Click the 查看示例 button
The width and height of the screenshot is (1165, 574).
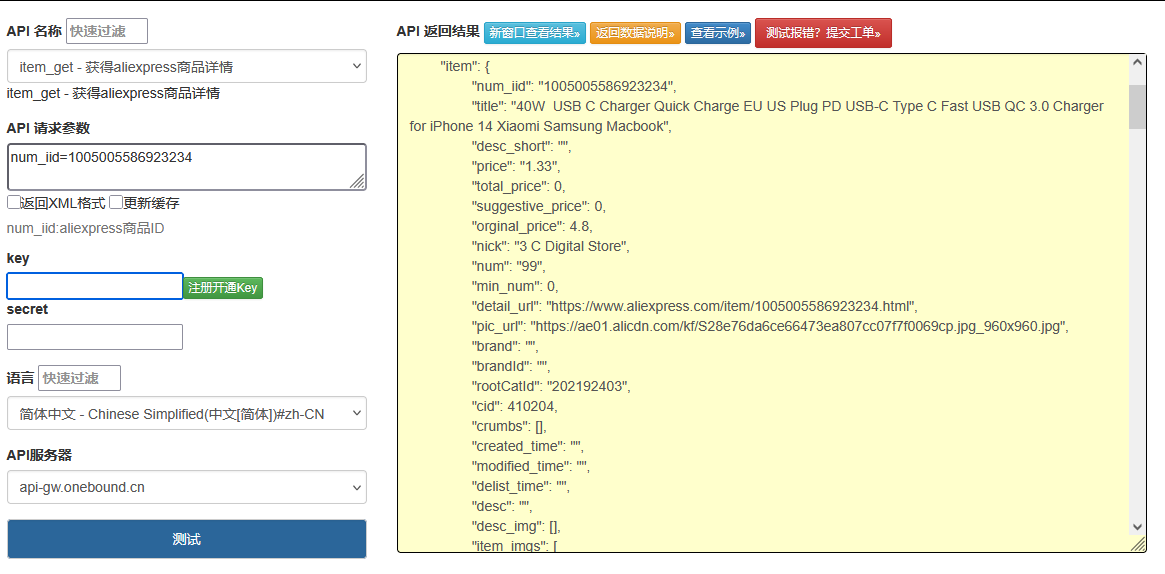pyautogui.click(x=718, y=33)
